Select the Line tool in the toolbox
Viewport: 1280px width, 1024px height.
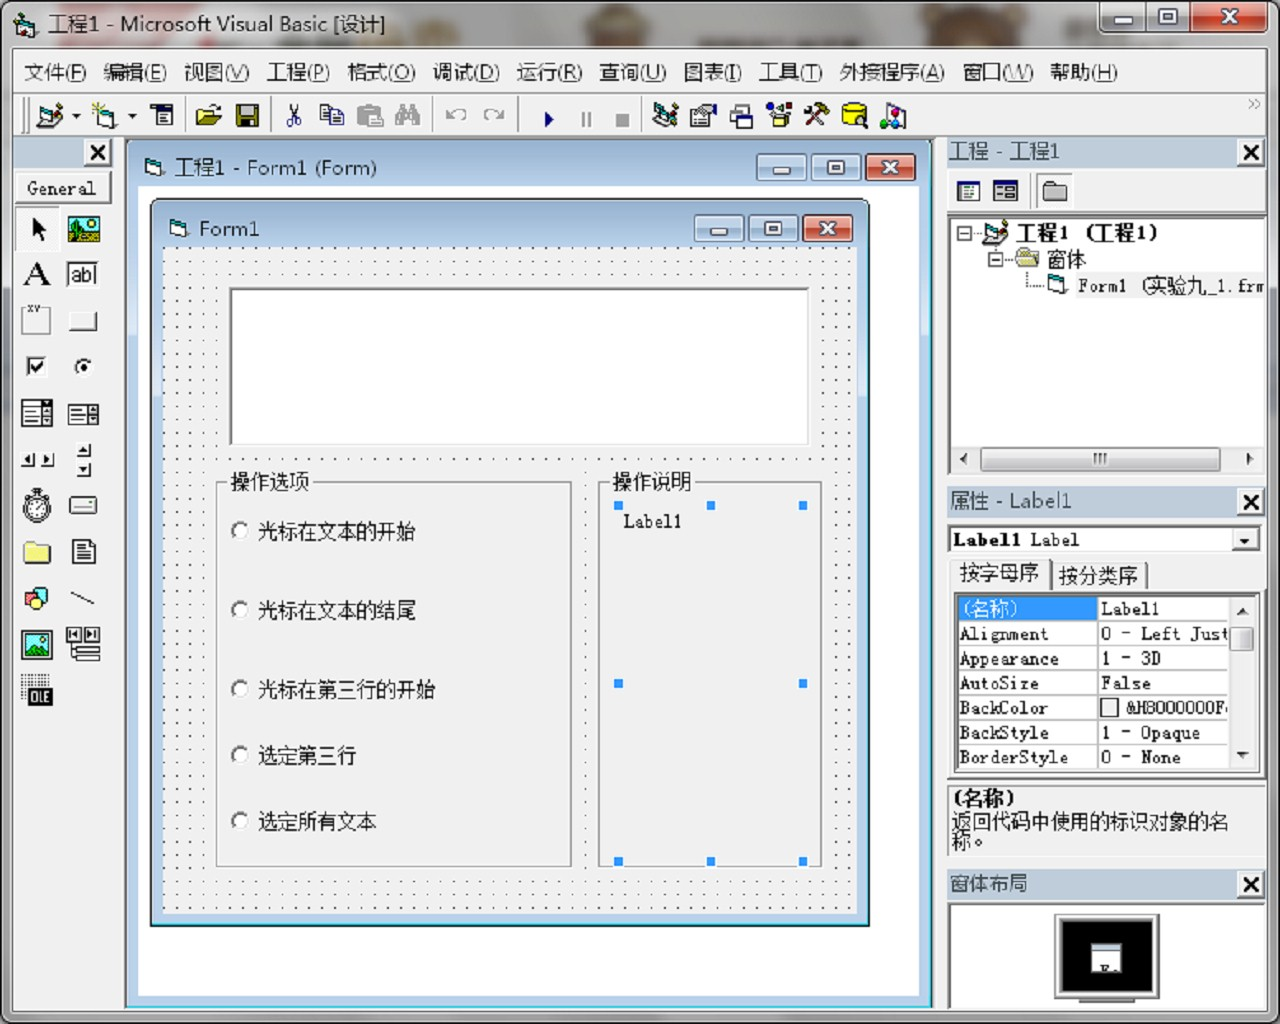pyautogui.click(x=83, y=598)
